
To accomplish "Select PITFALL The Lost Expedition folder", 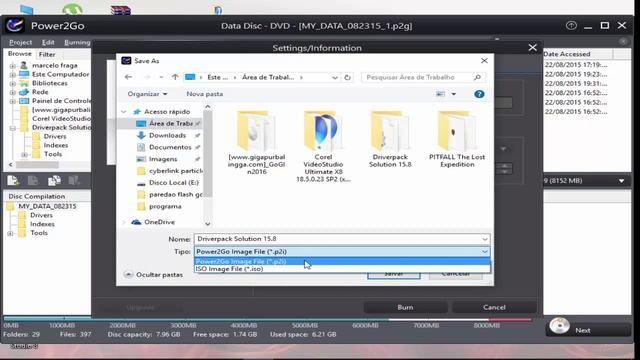I will (x=457, y=139).
